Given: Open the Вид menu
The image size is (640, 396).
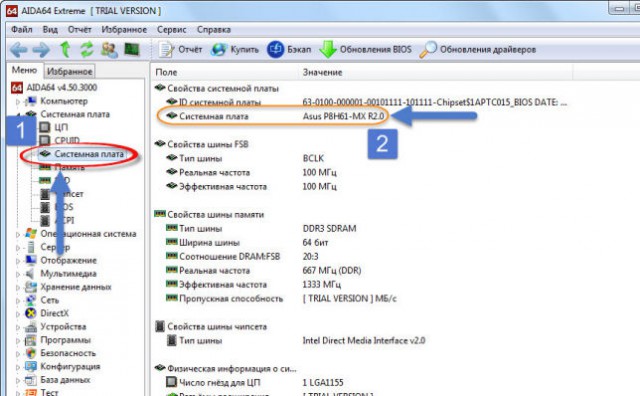Looking at the screenshot, I should click(50, 30).
